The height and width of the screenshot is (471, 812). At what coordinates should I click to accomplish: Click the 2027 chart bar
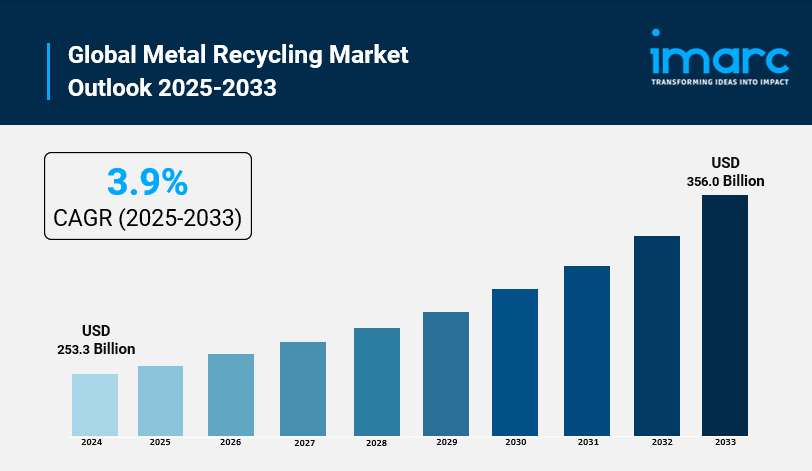tap(303, 388)
